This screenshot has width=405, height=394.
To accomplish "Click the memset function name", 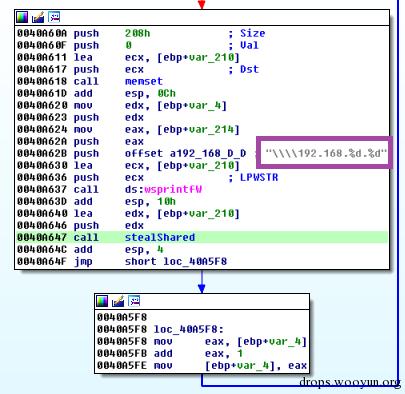I will 144,81.
